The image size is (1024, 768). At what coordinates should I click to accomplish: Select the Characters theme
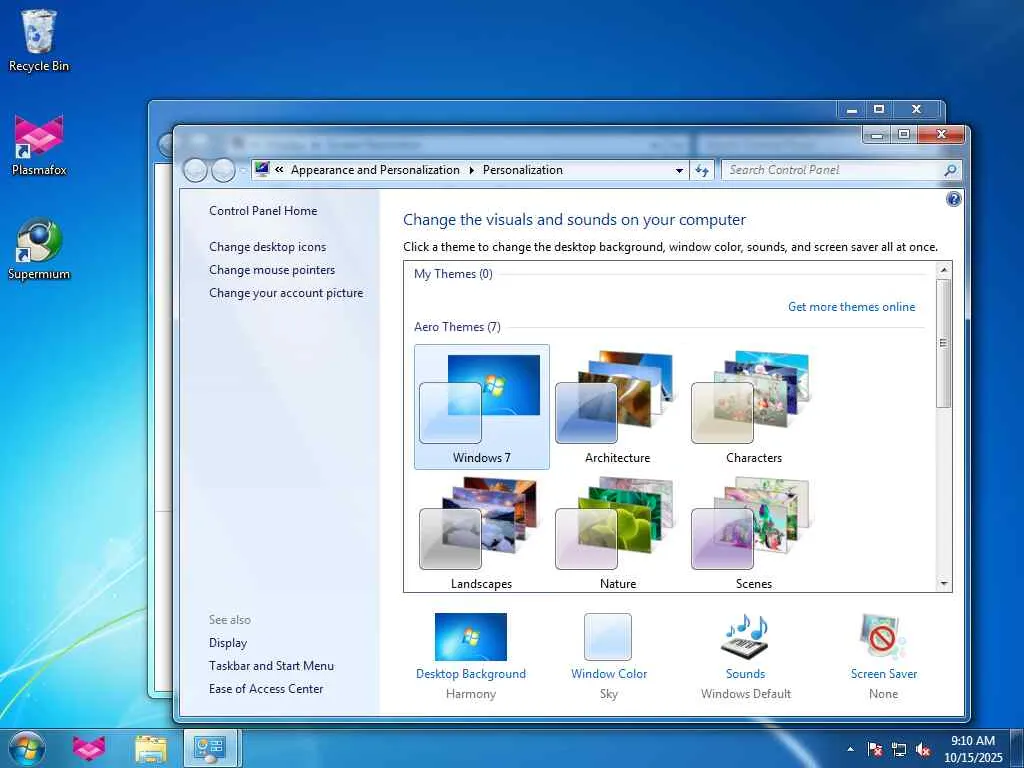754,407
